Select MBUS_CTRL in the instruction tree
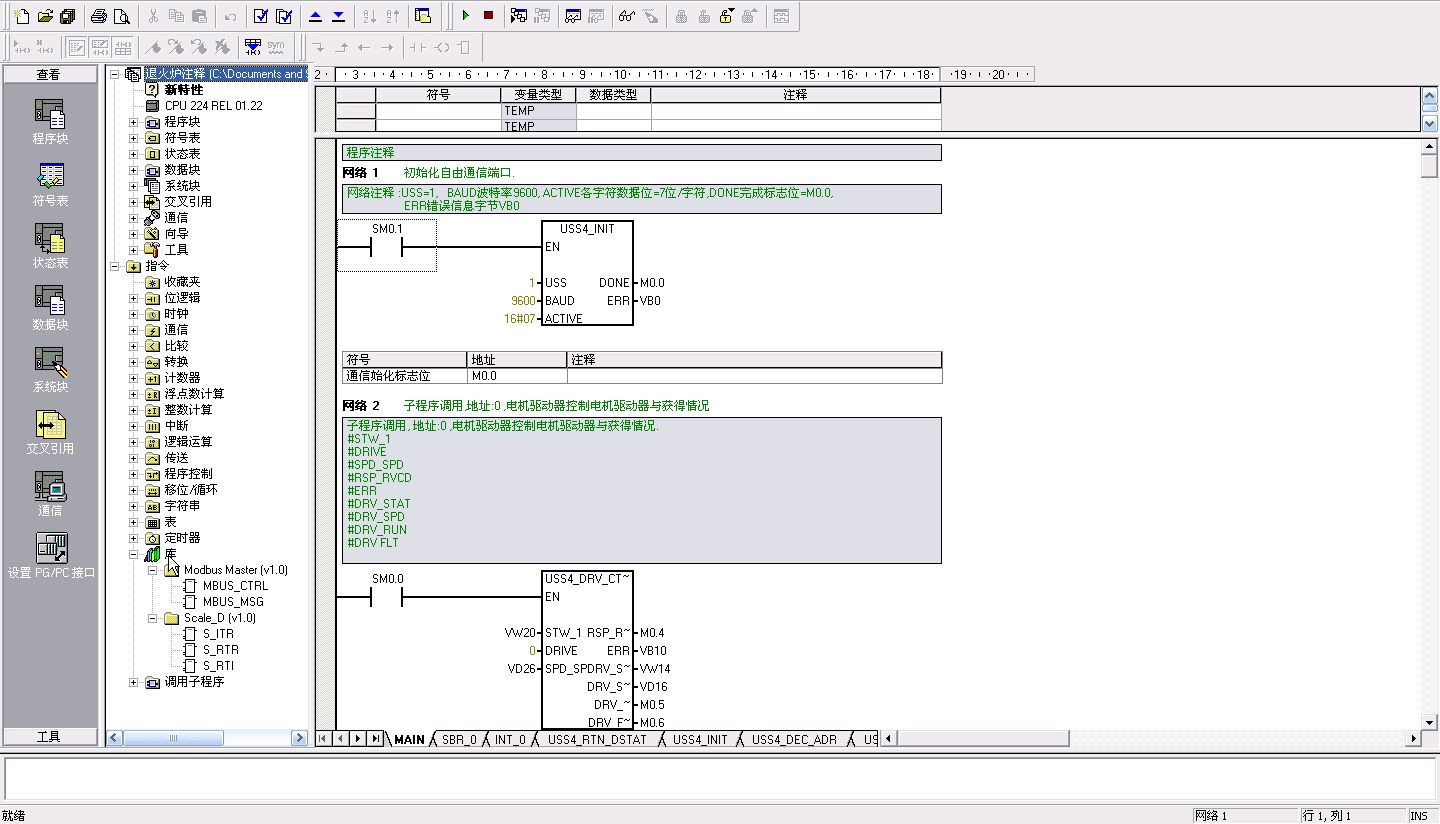Image resolution: width=1440 pixels, height=824 pixels. pos(235,586)
